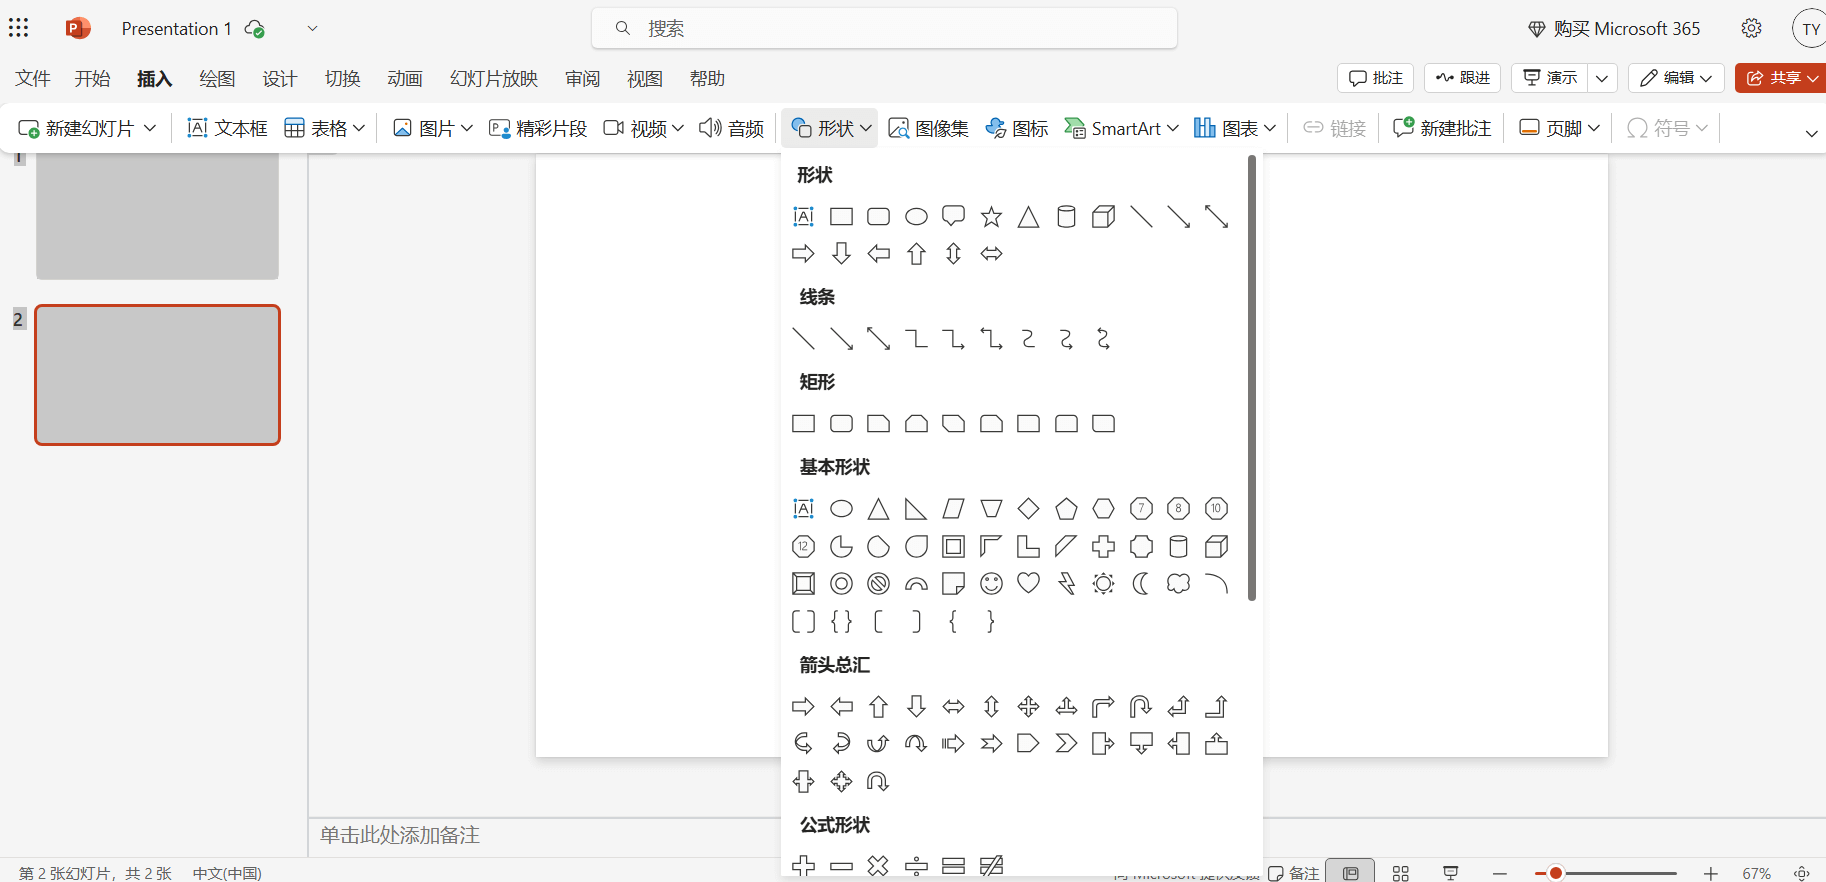Open the 新建幻灯片 dropdown arrow

pos(150,128)
